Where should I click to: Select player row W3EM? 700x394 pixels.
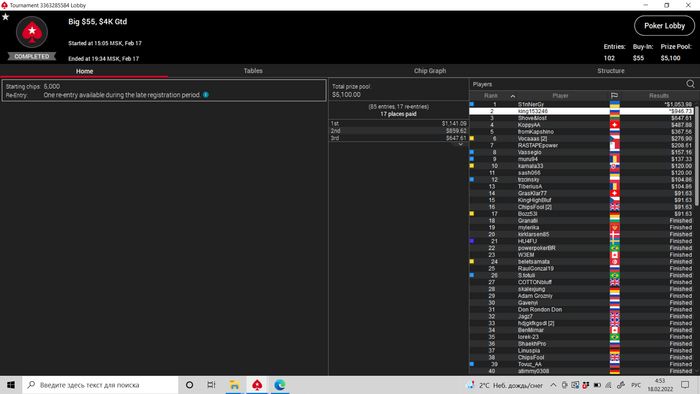[582, 255]
